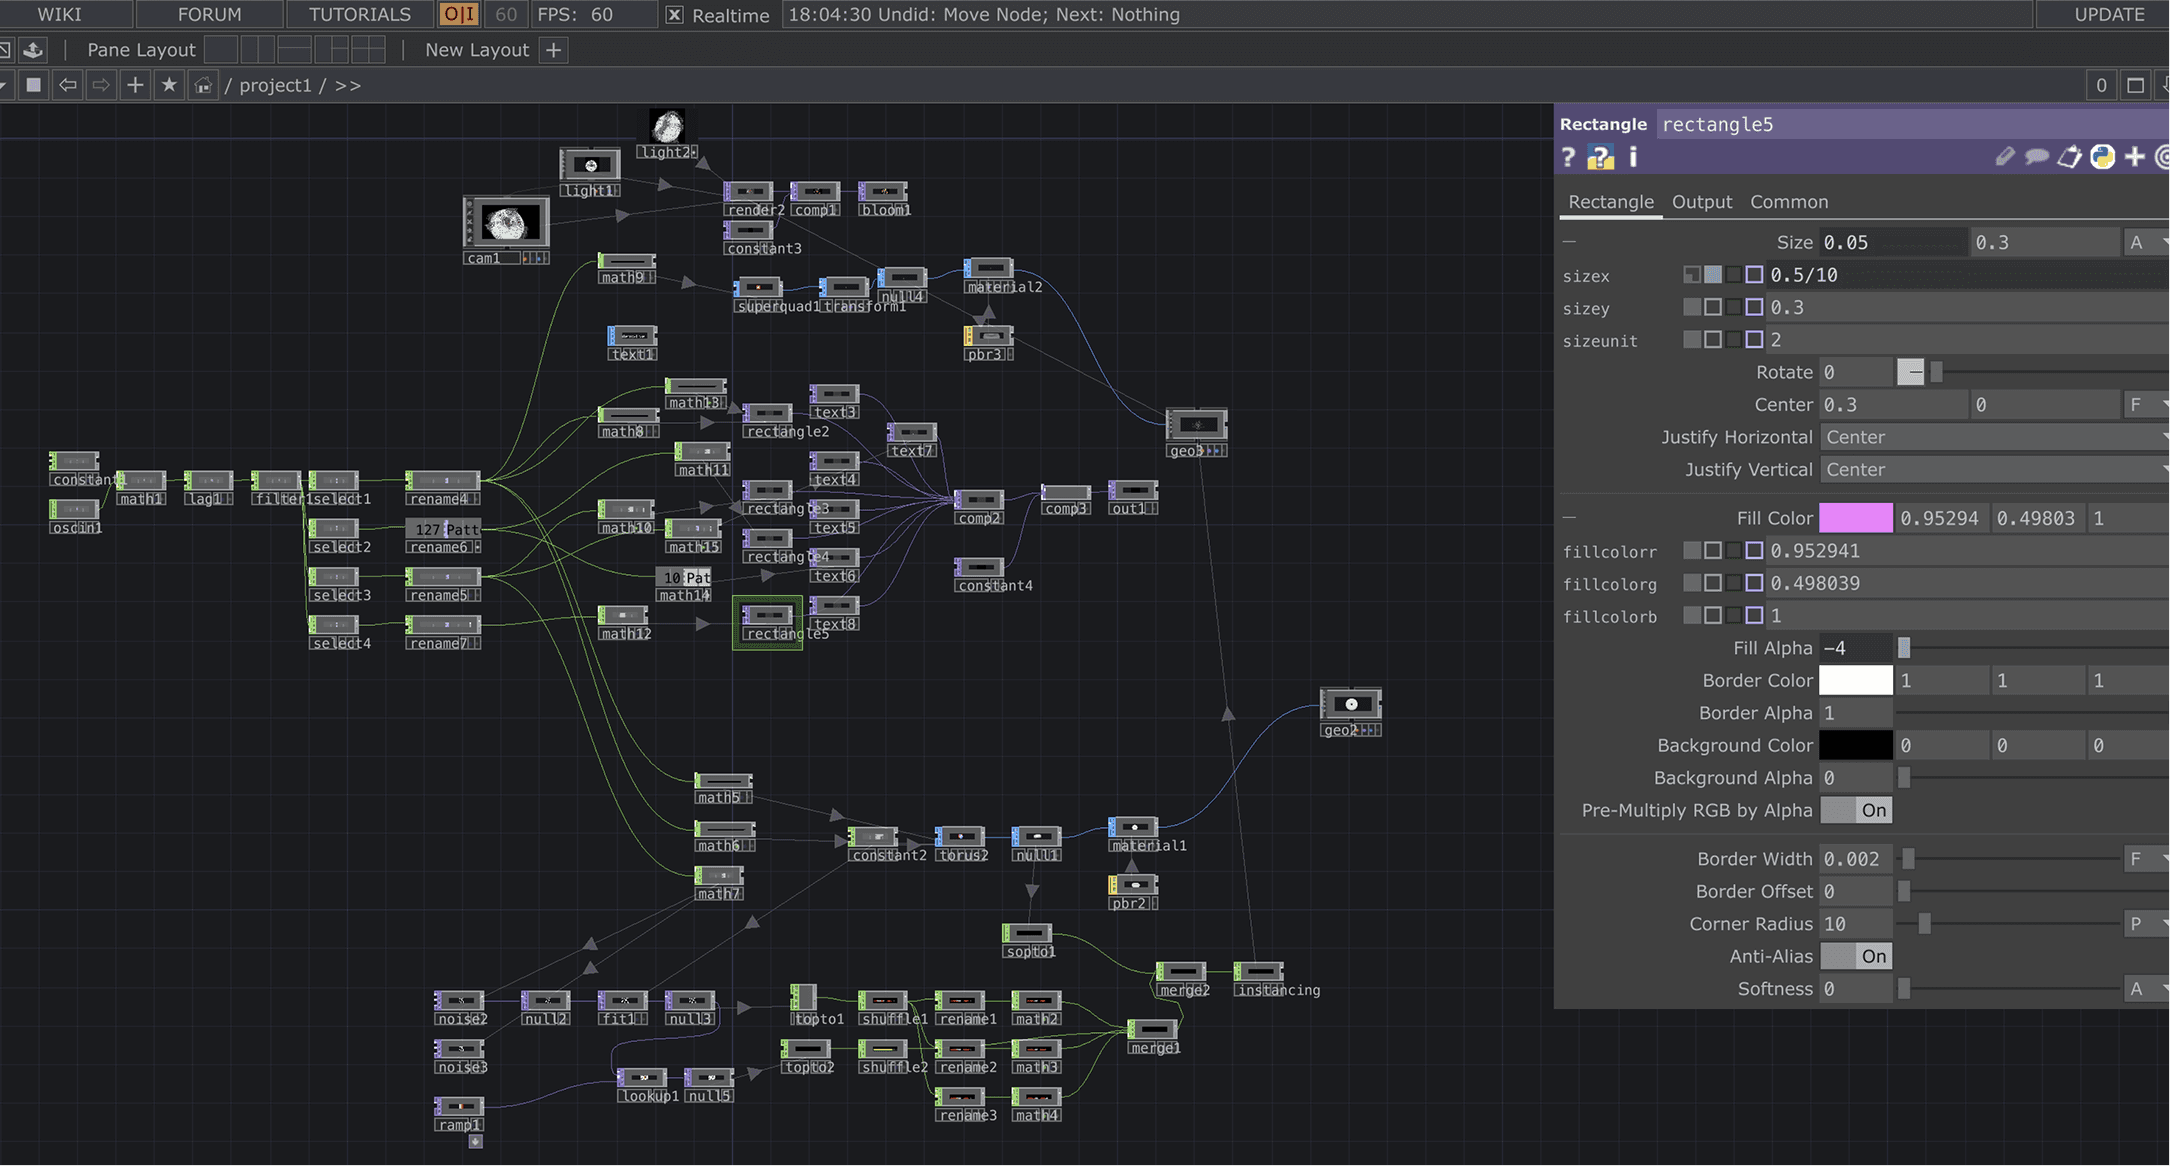Screen dimensions: 2170x1166
Task: Turn off the Anti-Alias toggle
Action: click(x=1856, y=956)
